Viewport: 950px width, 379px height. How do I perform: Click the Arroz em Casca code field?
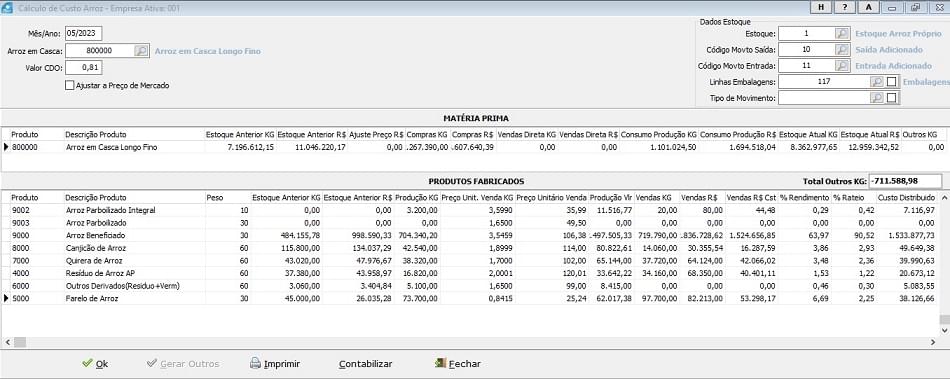(x=99, y=51)
